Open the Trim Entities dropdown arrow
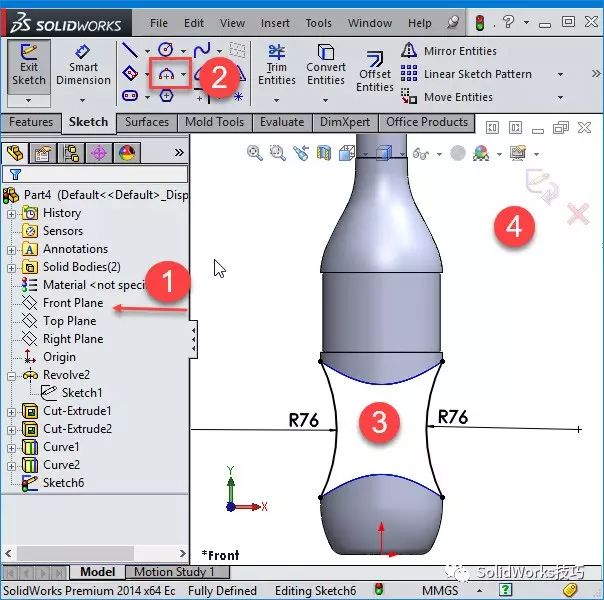Viewport: 604px width, 600px height. click(x=277, y=100)
